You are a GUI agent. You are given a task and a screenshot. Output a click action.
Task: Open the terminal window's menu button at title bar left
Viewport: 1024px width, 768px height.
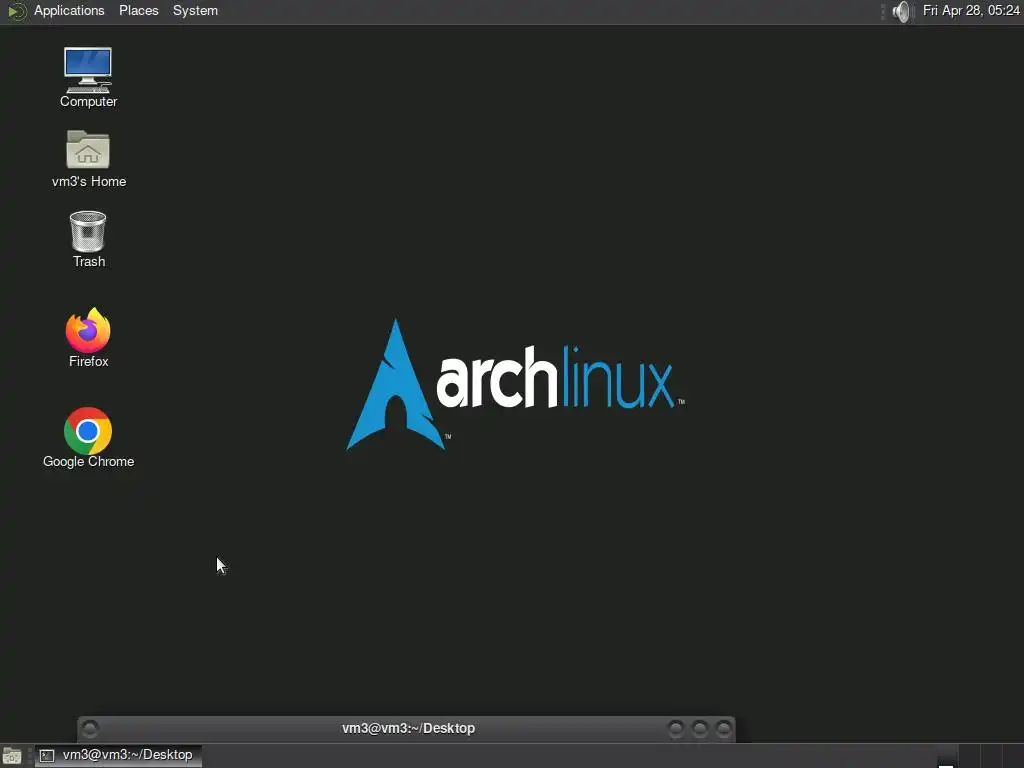coord(91,728)
